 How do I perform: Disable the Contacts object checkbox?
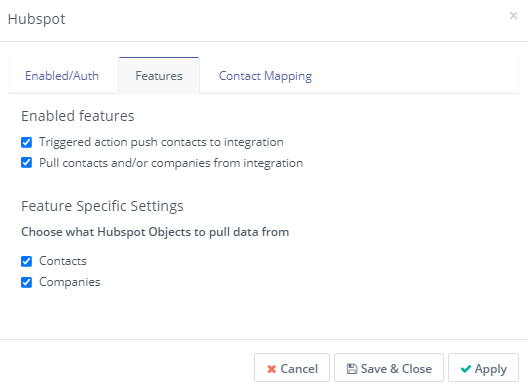pos(27,261)
